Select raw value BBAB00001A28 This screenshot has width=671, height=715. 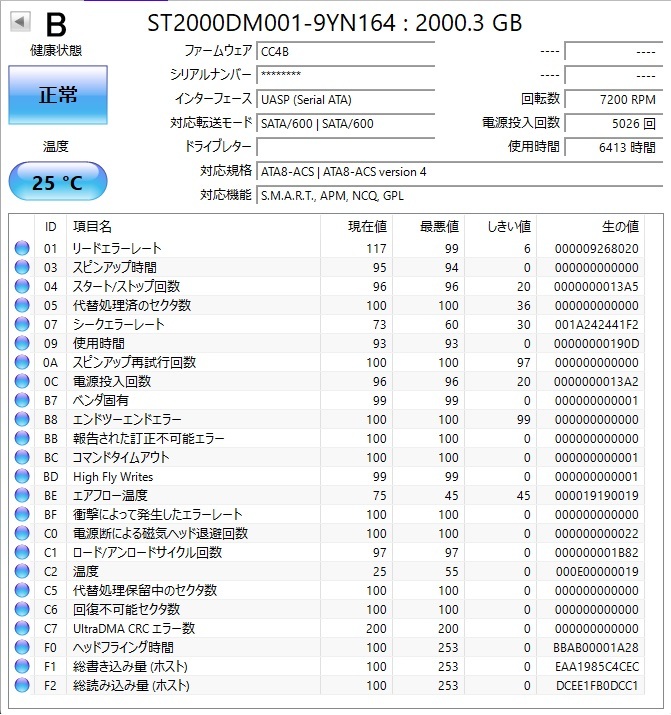596,648
